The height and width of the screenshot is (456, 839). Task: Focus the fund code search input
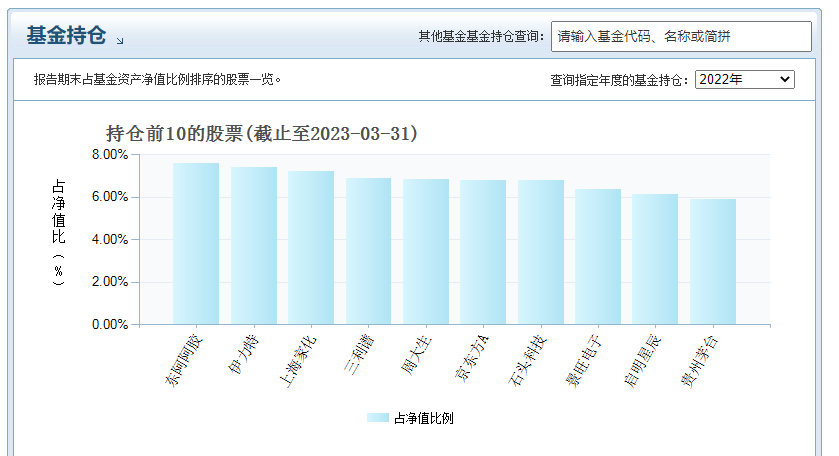point(680,36)
